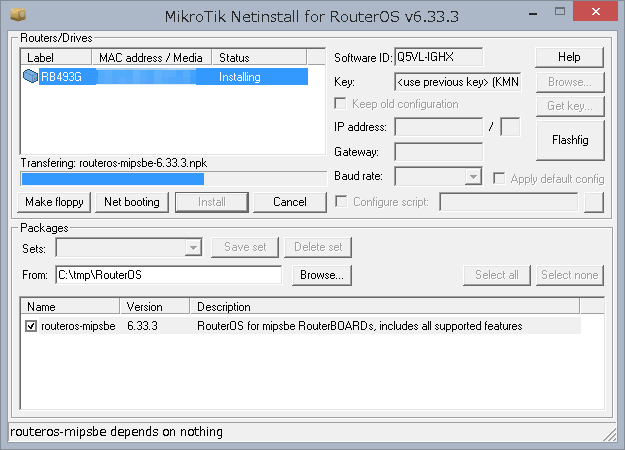Click the netmask field after the slash
The image size is (625, 450).
tap(510, 127)
